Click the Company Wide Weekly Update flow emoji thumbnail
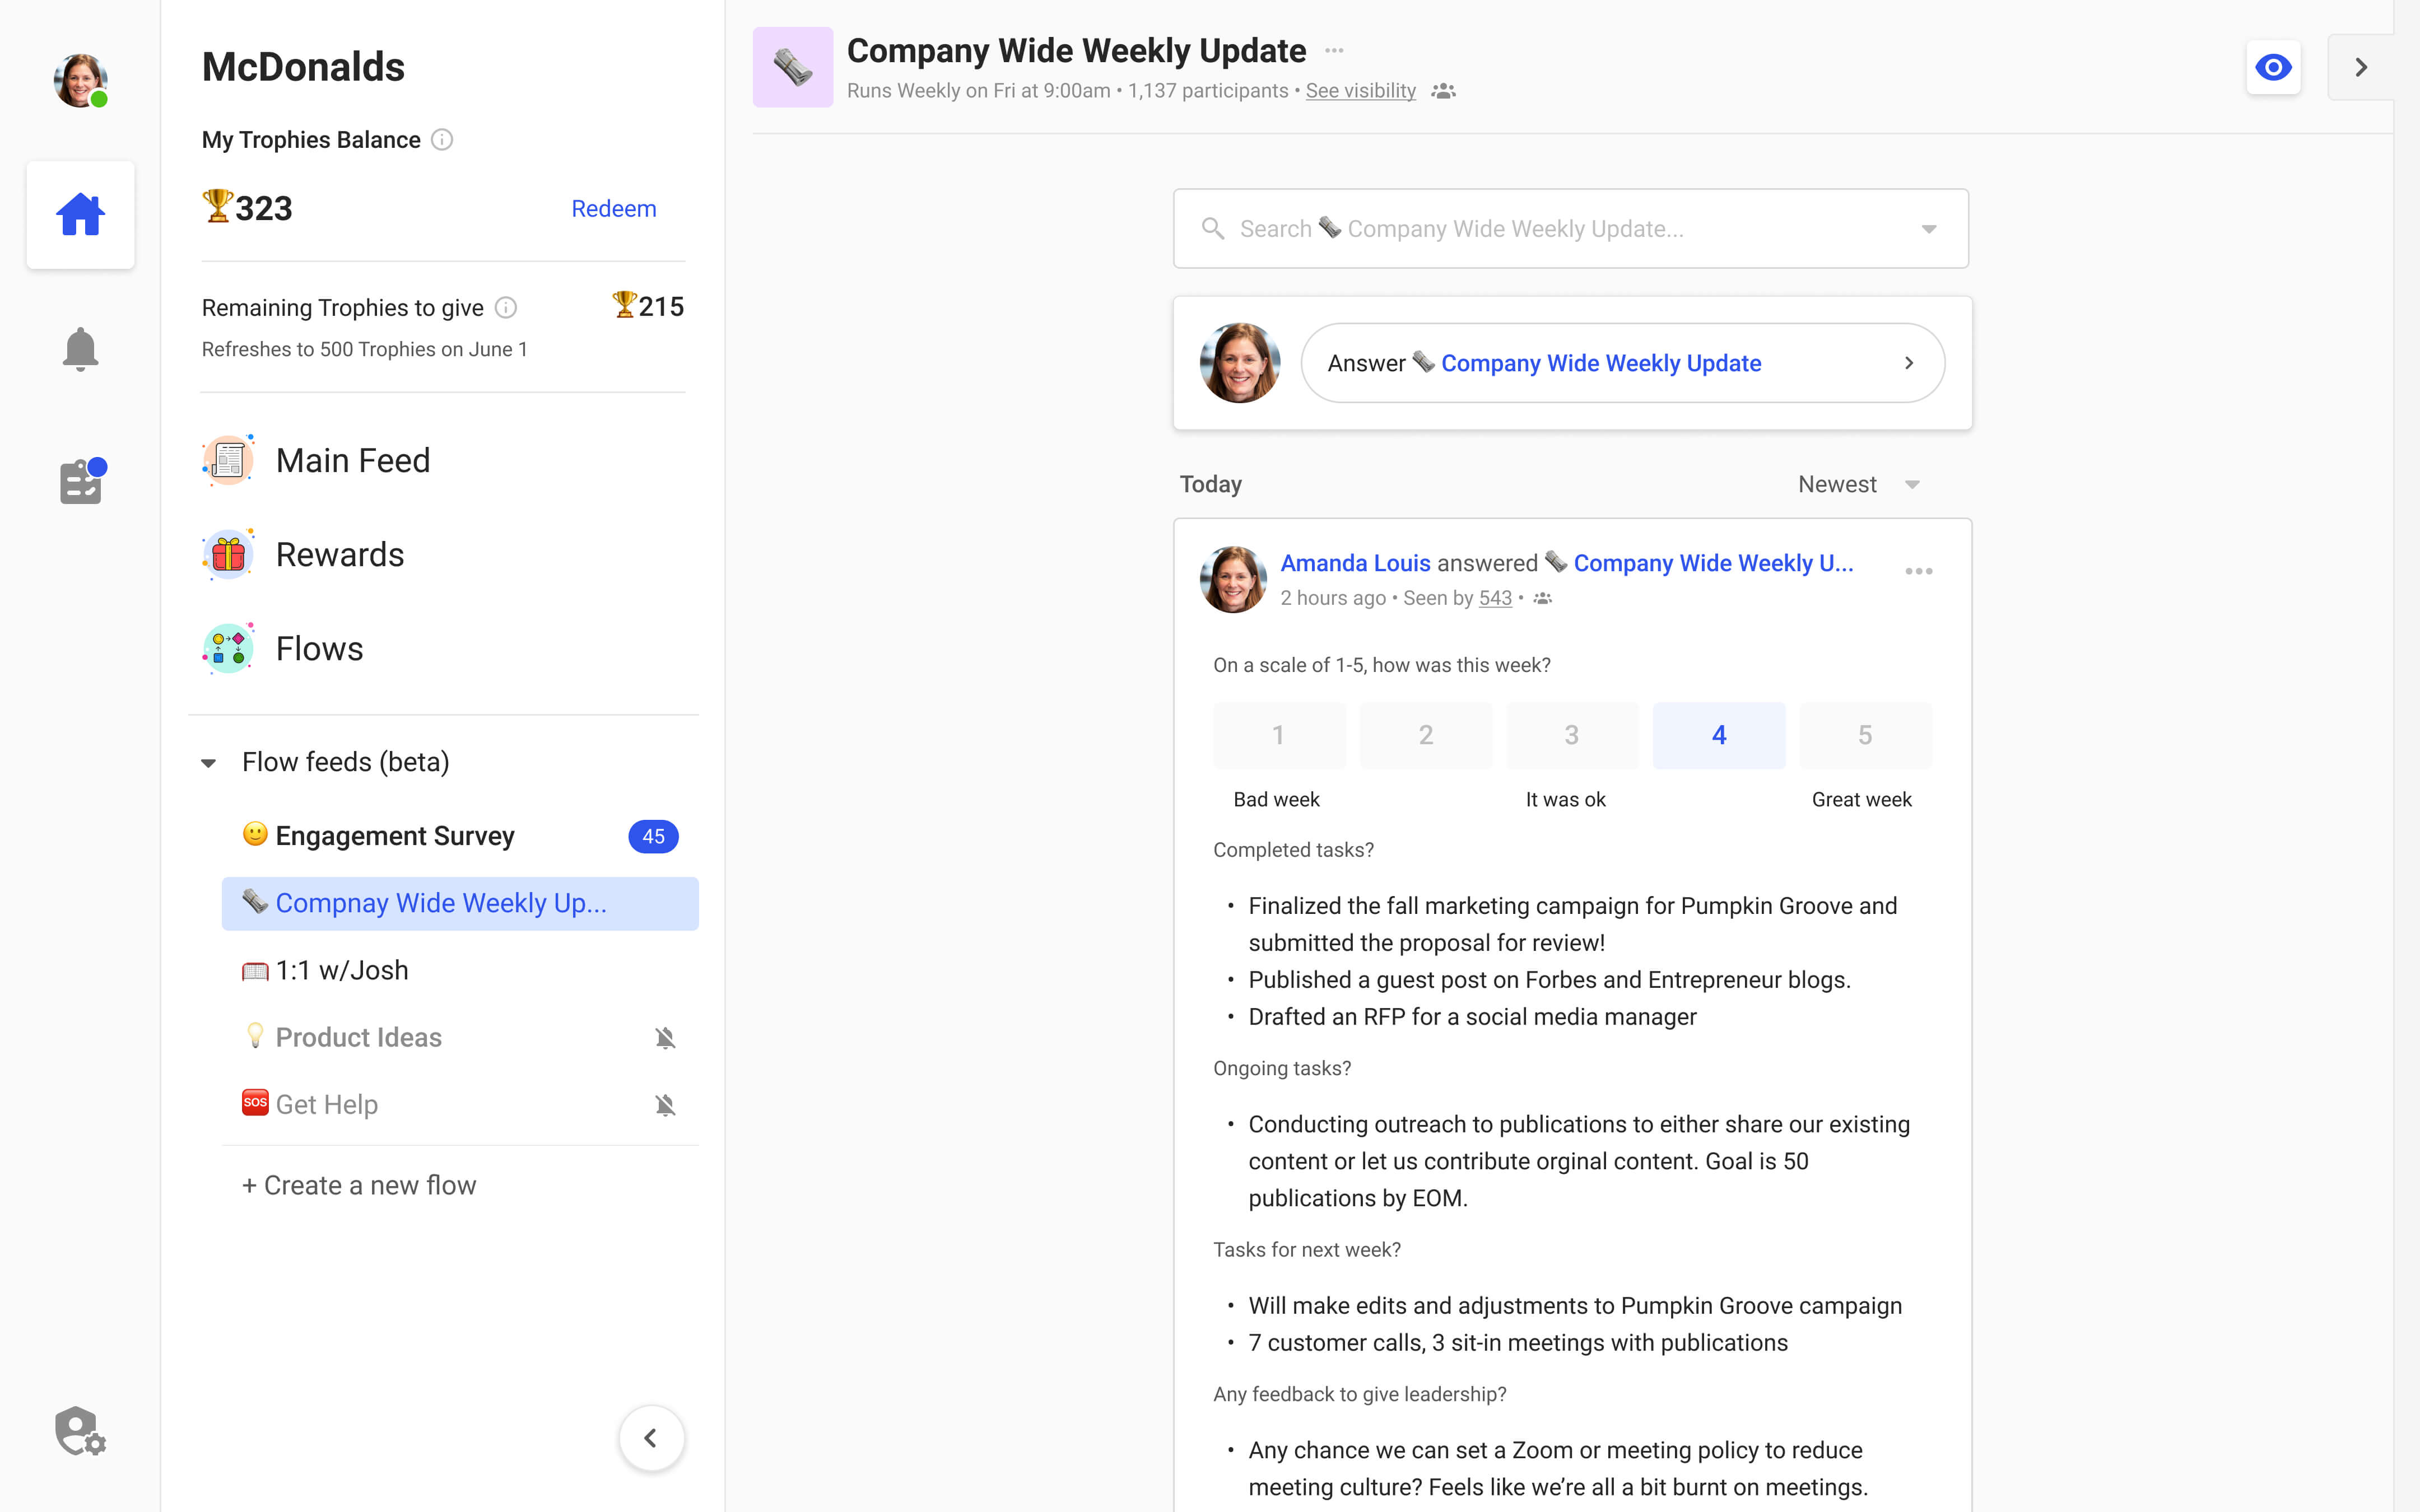 tap(793, 67)
